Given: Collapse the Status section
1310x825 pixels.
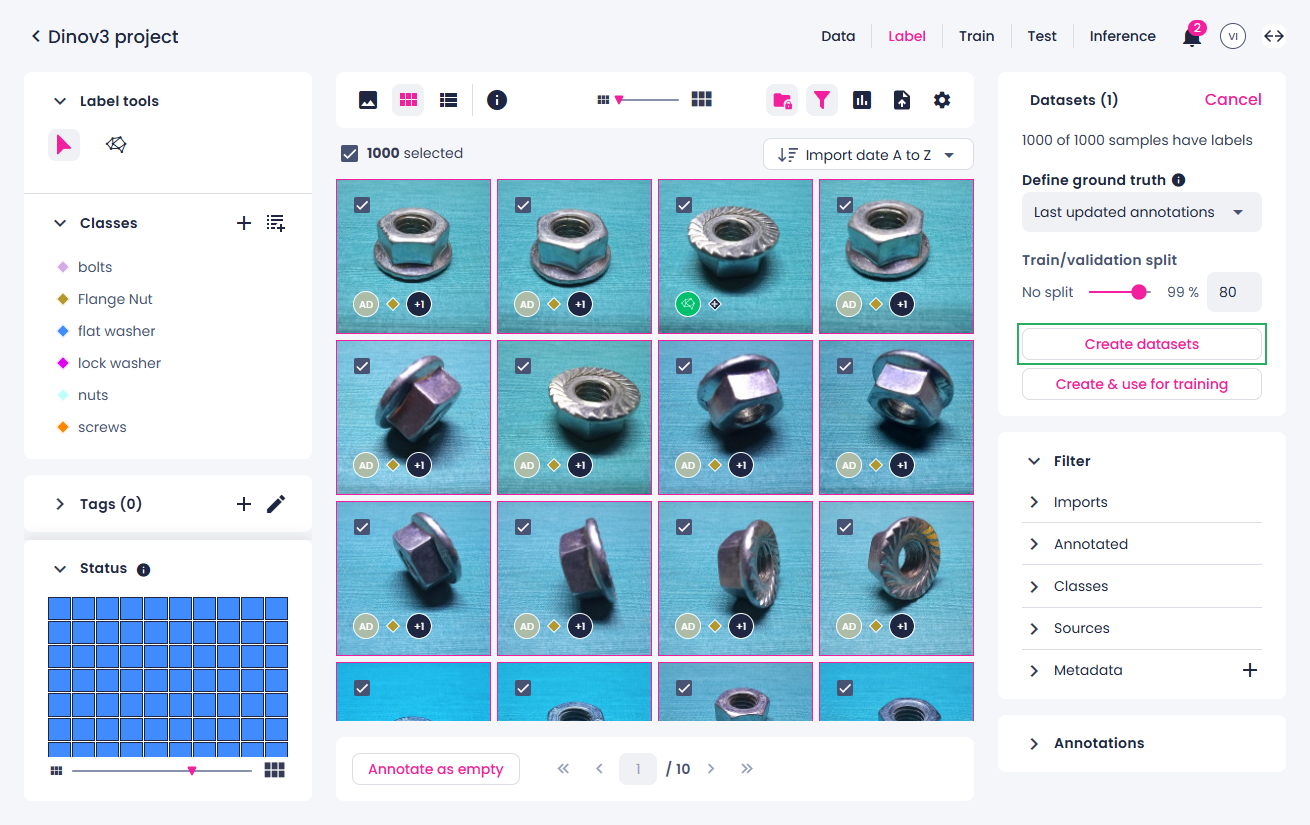Looking at the screenshot, I should (x=60, y=568).
